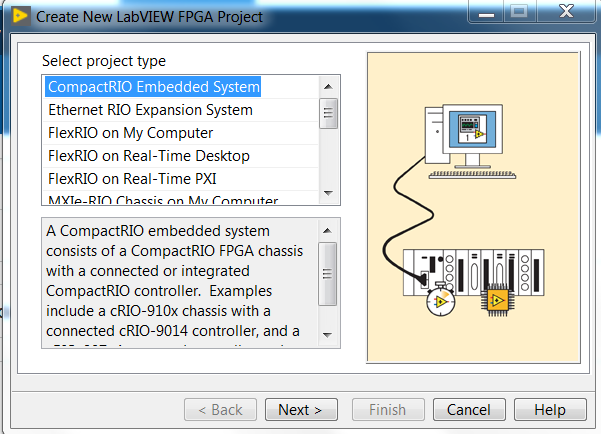
Task: Click the Next > button
Action: [x=301, y=410]
